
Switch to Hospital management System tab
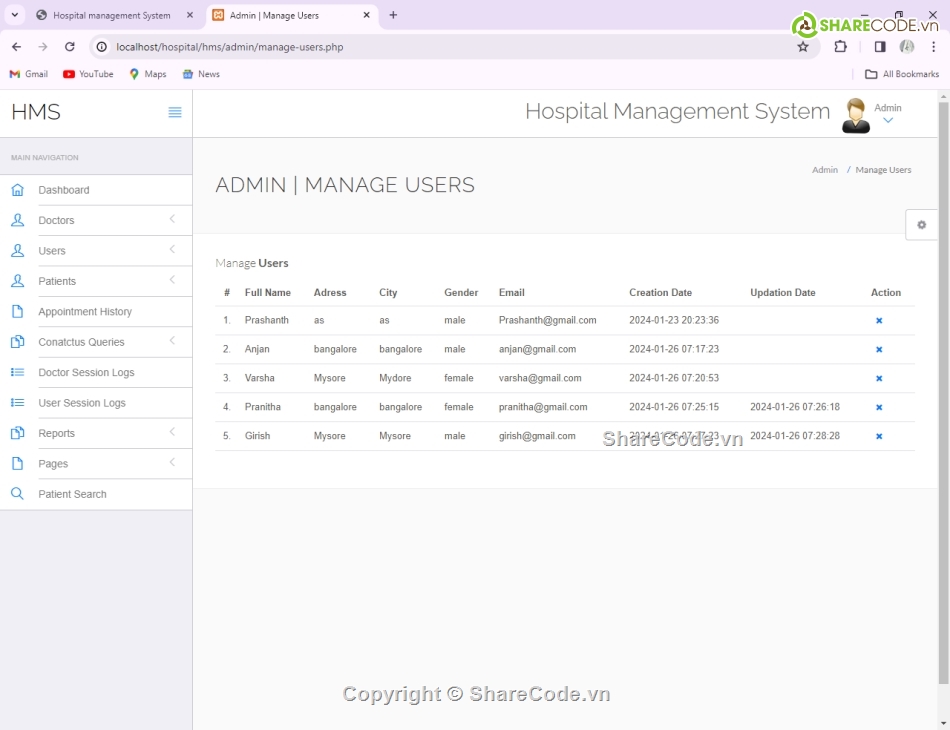coord(111,16)
